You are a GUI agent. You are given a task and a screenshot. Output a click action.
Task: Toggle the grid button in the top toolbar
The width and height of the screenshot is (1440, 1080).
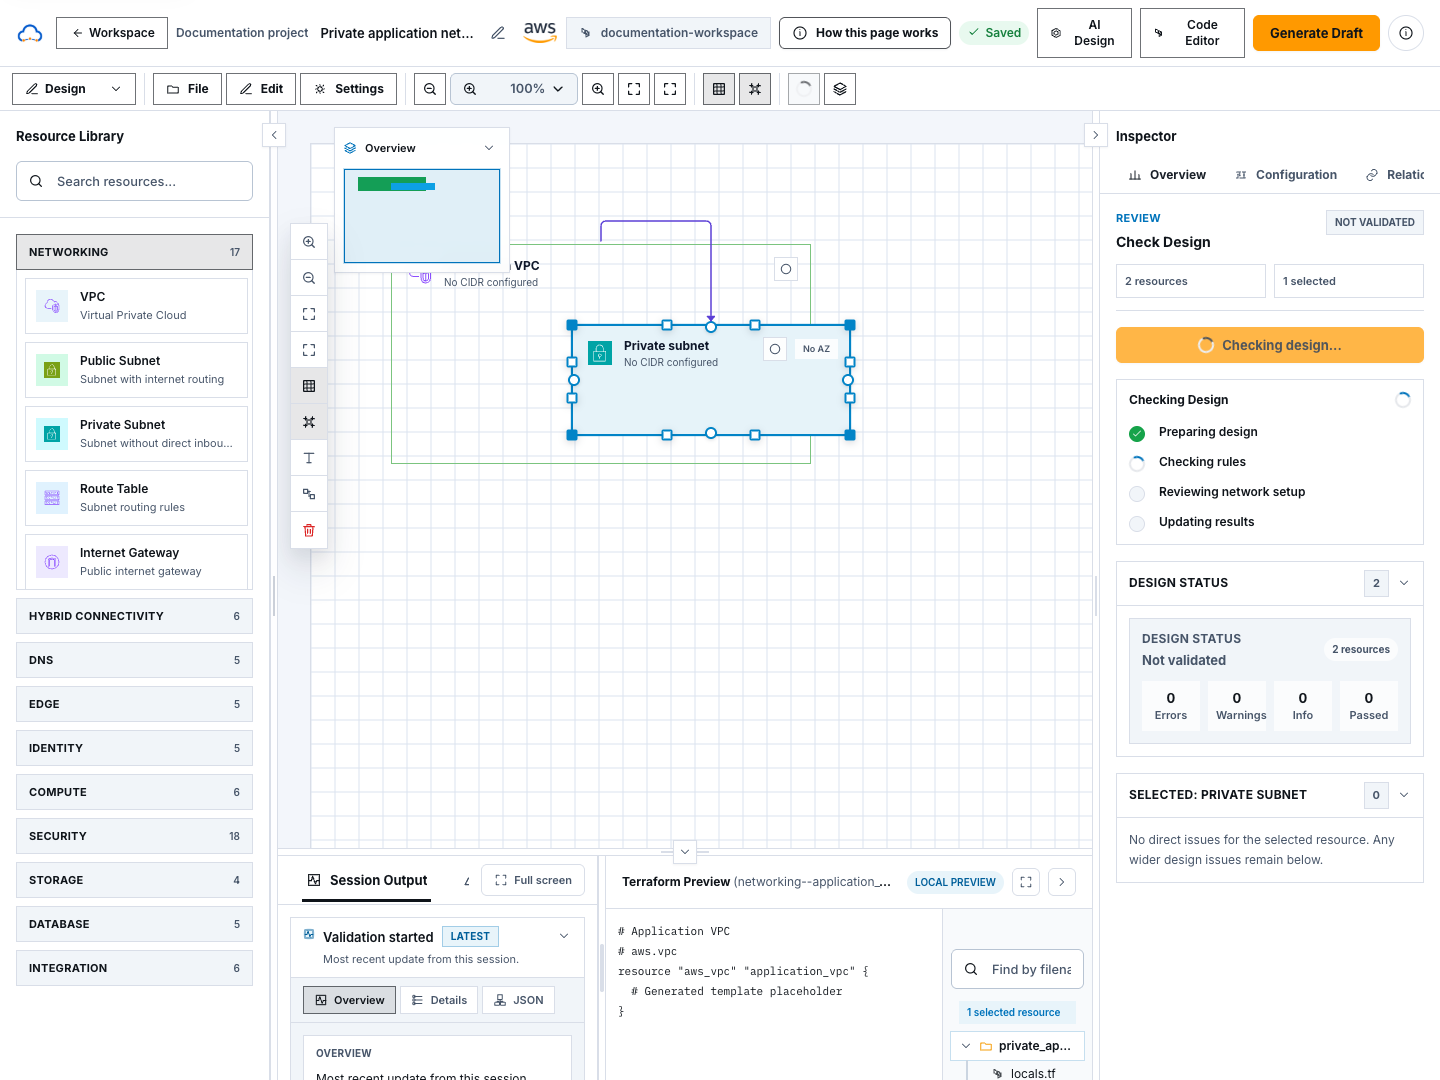[x=719, y=89]
